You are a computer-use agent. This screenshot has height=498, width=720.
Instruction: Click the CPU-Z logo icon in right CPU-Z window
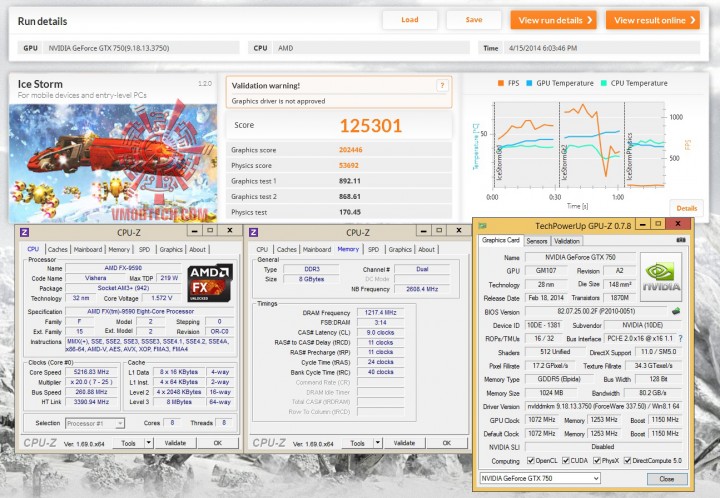pyautogui.click(x=253, y=232)
